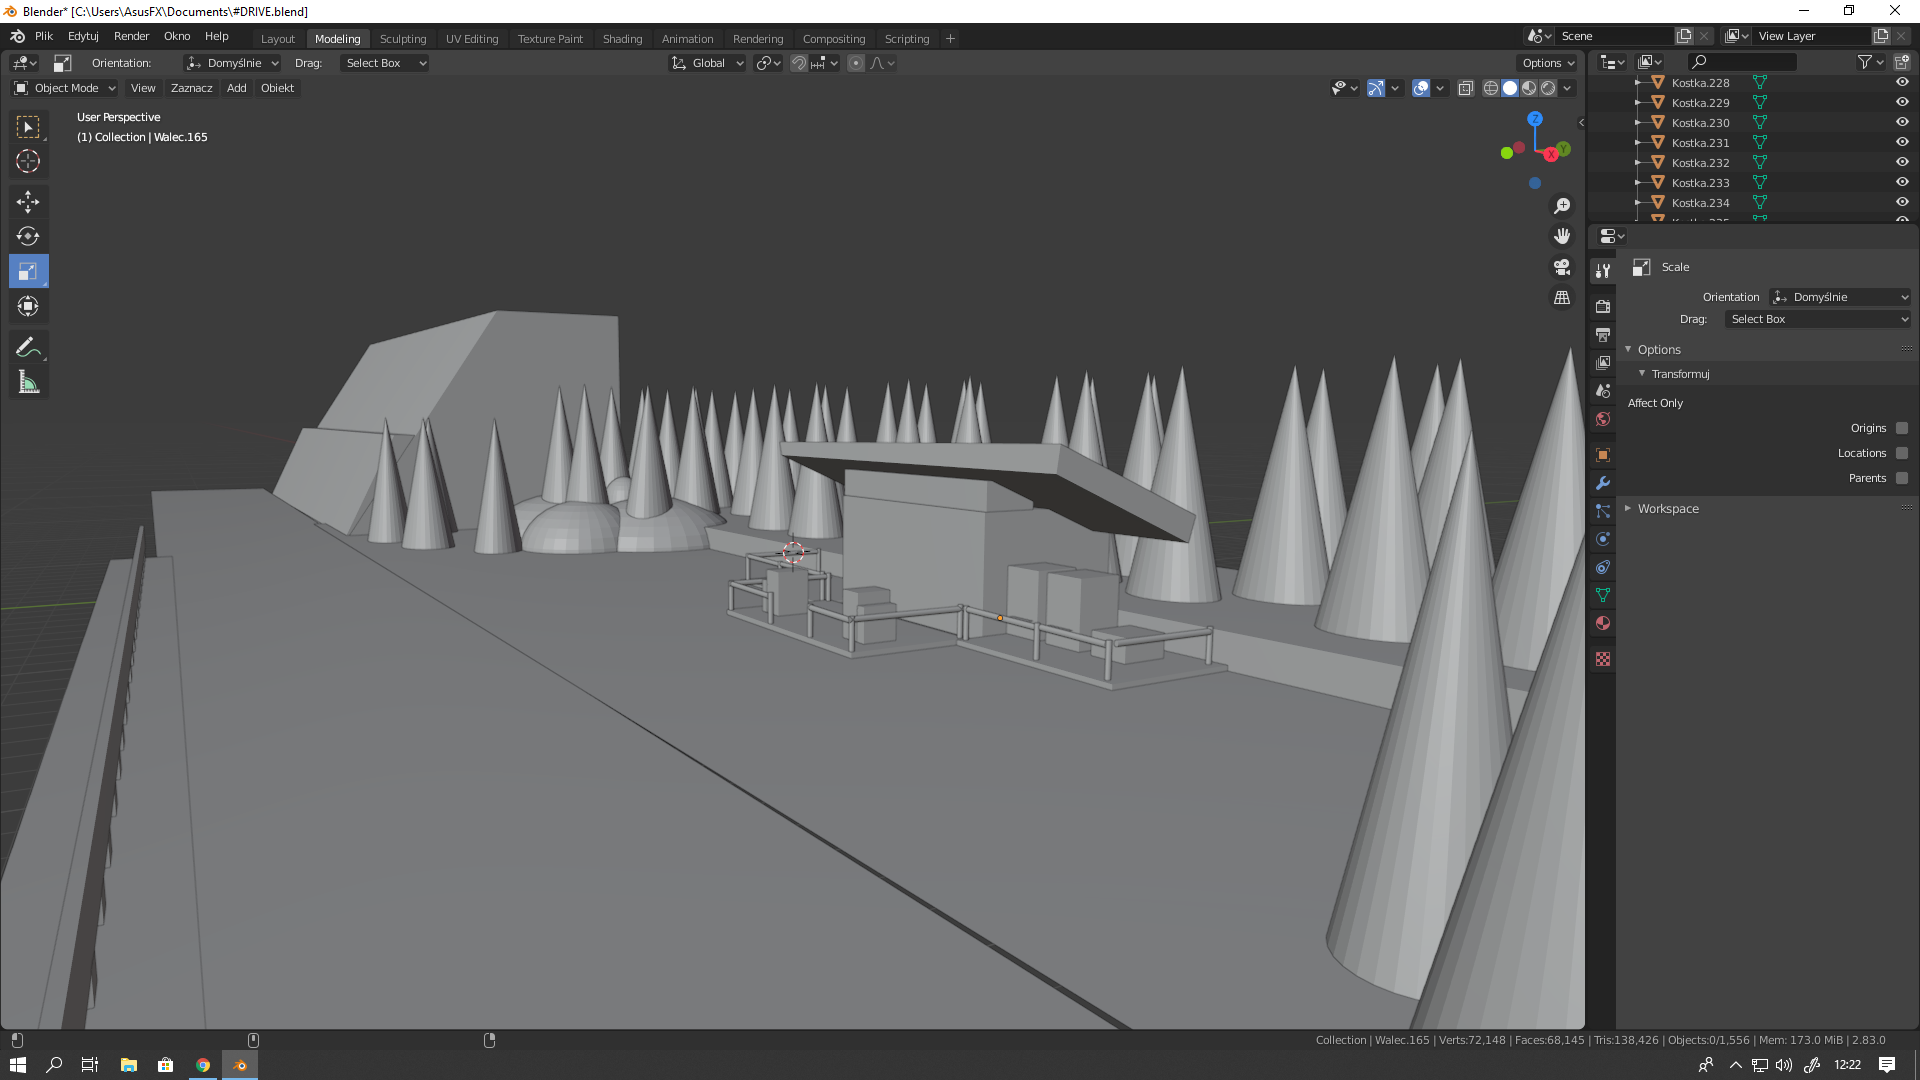Screen dimensions: 1920x1080
Task: Switch to the Sculpting workspace tab
Action: pyautogui.click(x=403, y=39)
